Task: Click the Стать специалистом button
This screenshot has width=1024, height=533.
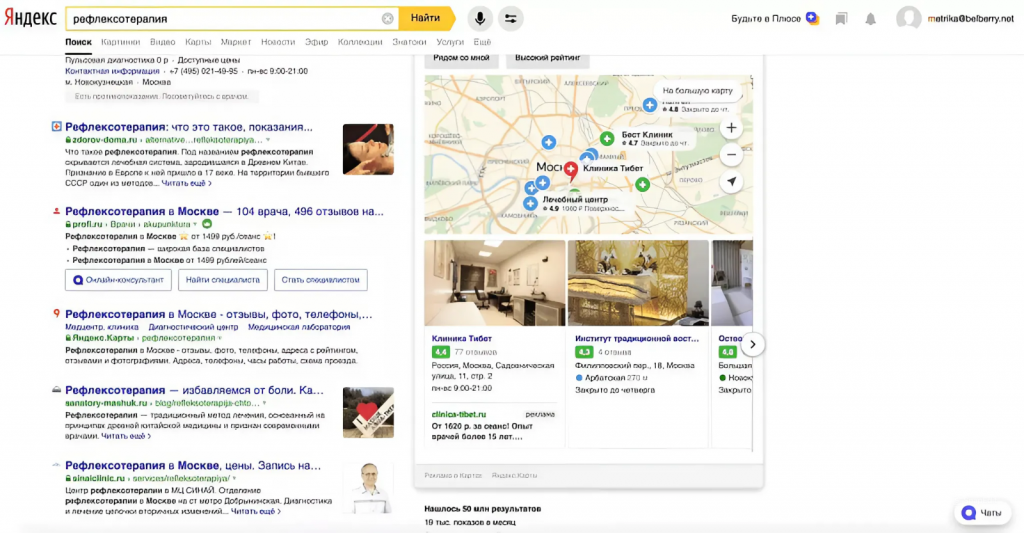Action: (321, 280)
